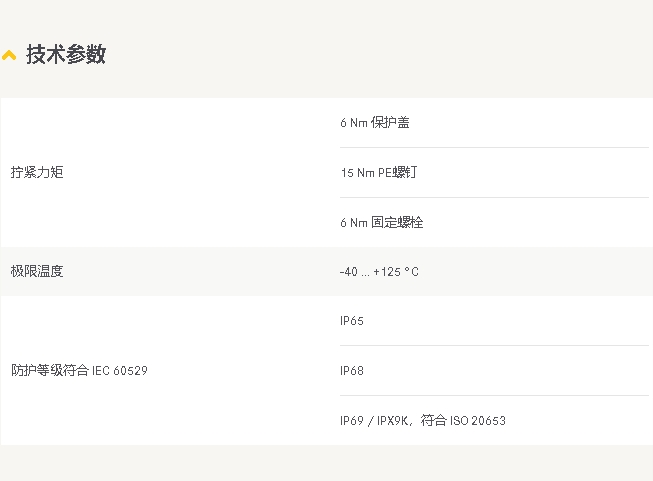The height and width of the screenshot is (481, 653).
Task: Click the word 保护盖
Action: (x=390, y=123)
